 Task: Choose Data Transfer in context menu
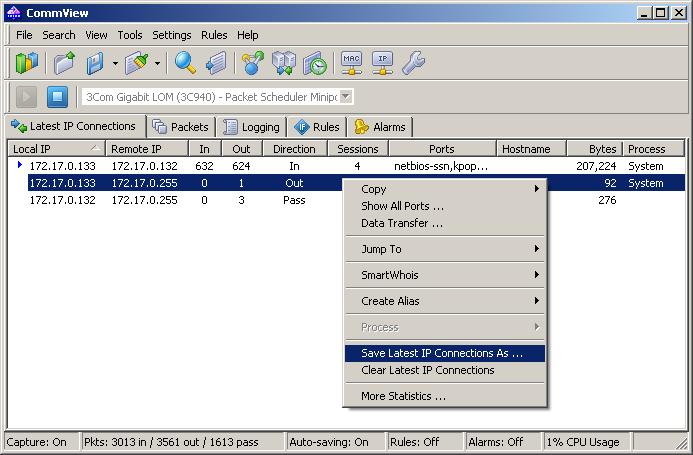tap(445, 223)
